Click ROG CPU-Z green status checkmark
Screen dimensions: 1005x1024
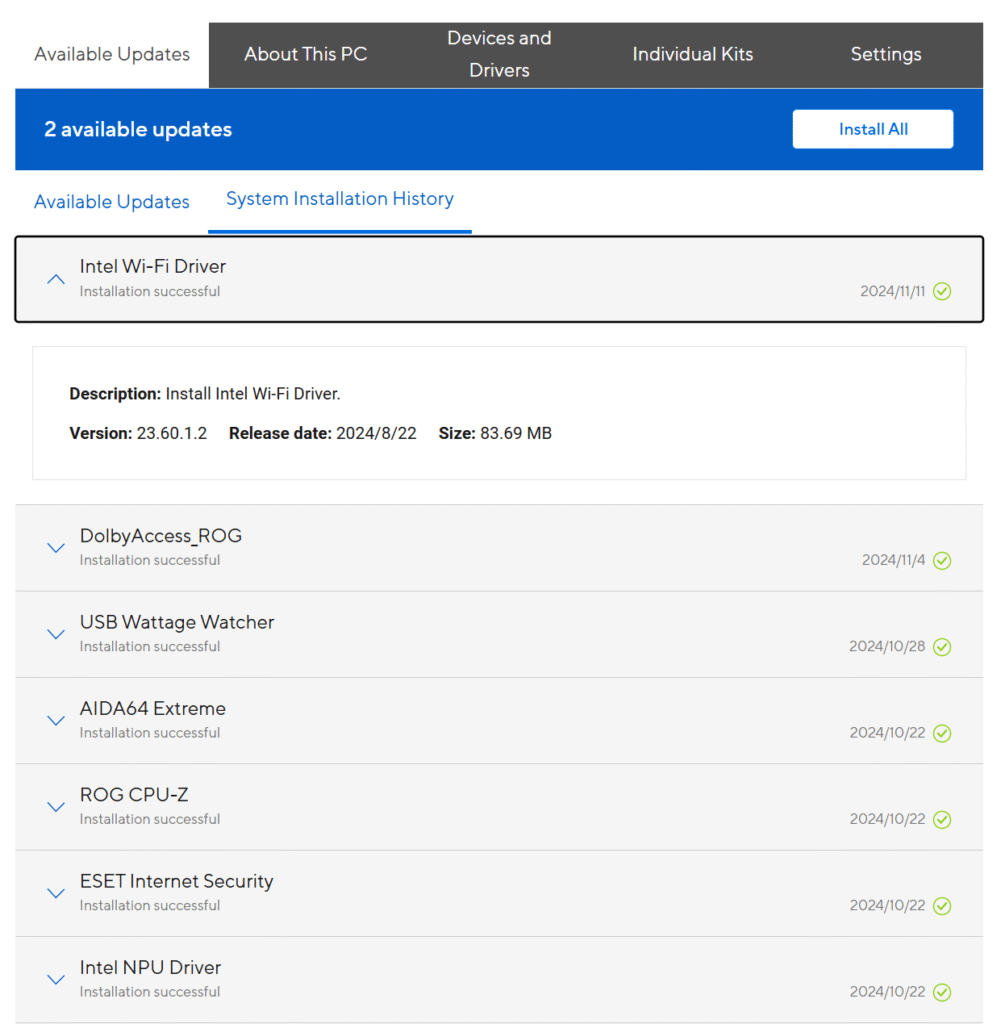(941, 820)
